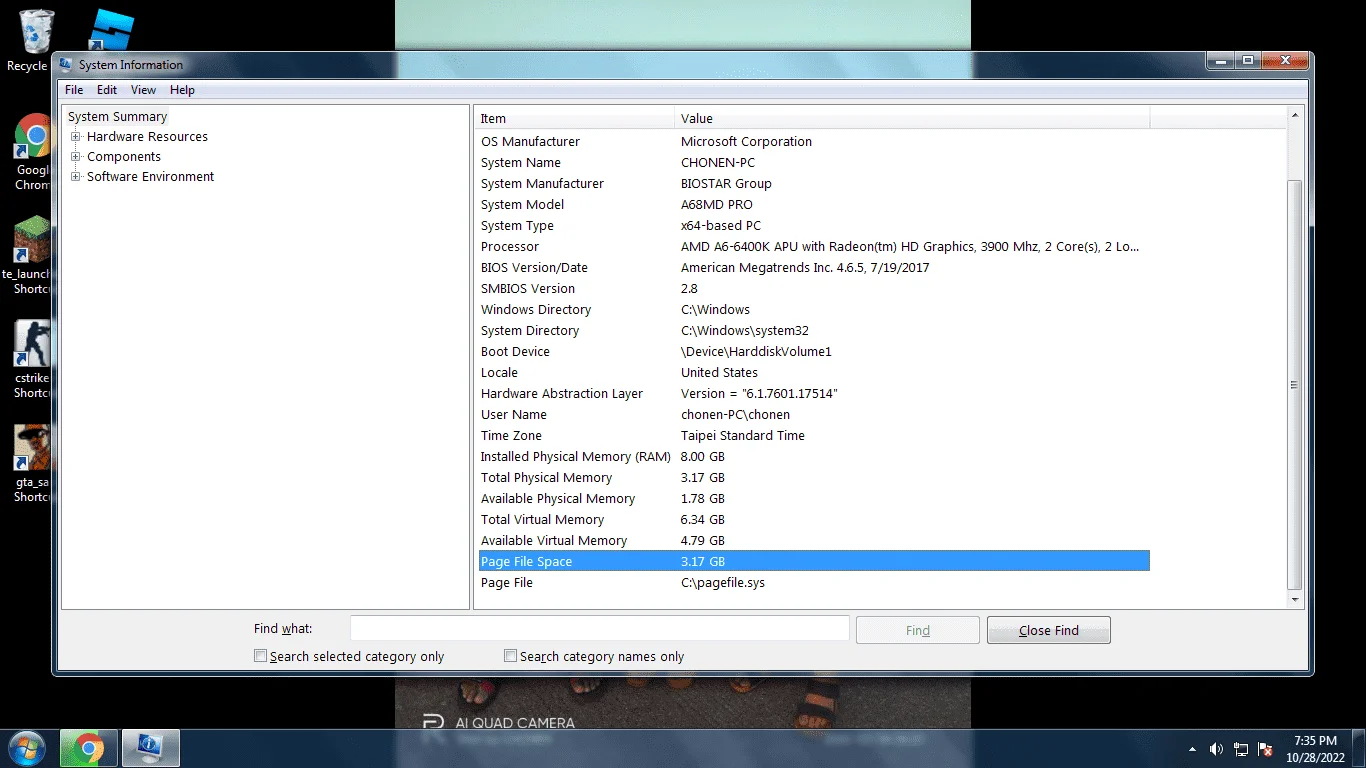Select the Available Virtual Memory row
Screen dimensions: 1366x768
(813, 541)
